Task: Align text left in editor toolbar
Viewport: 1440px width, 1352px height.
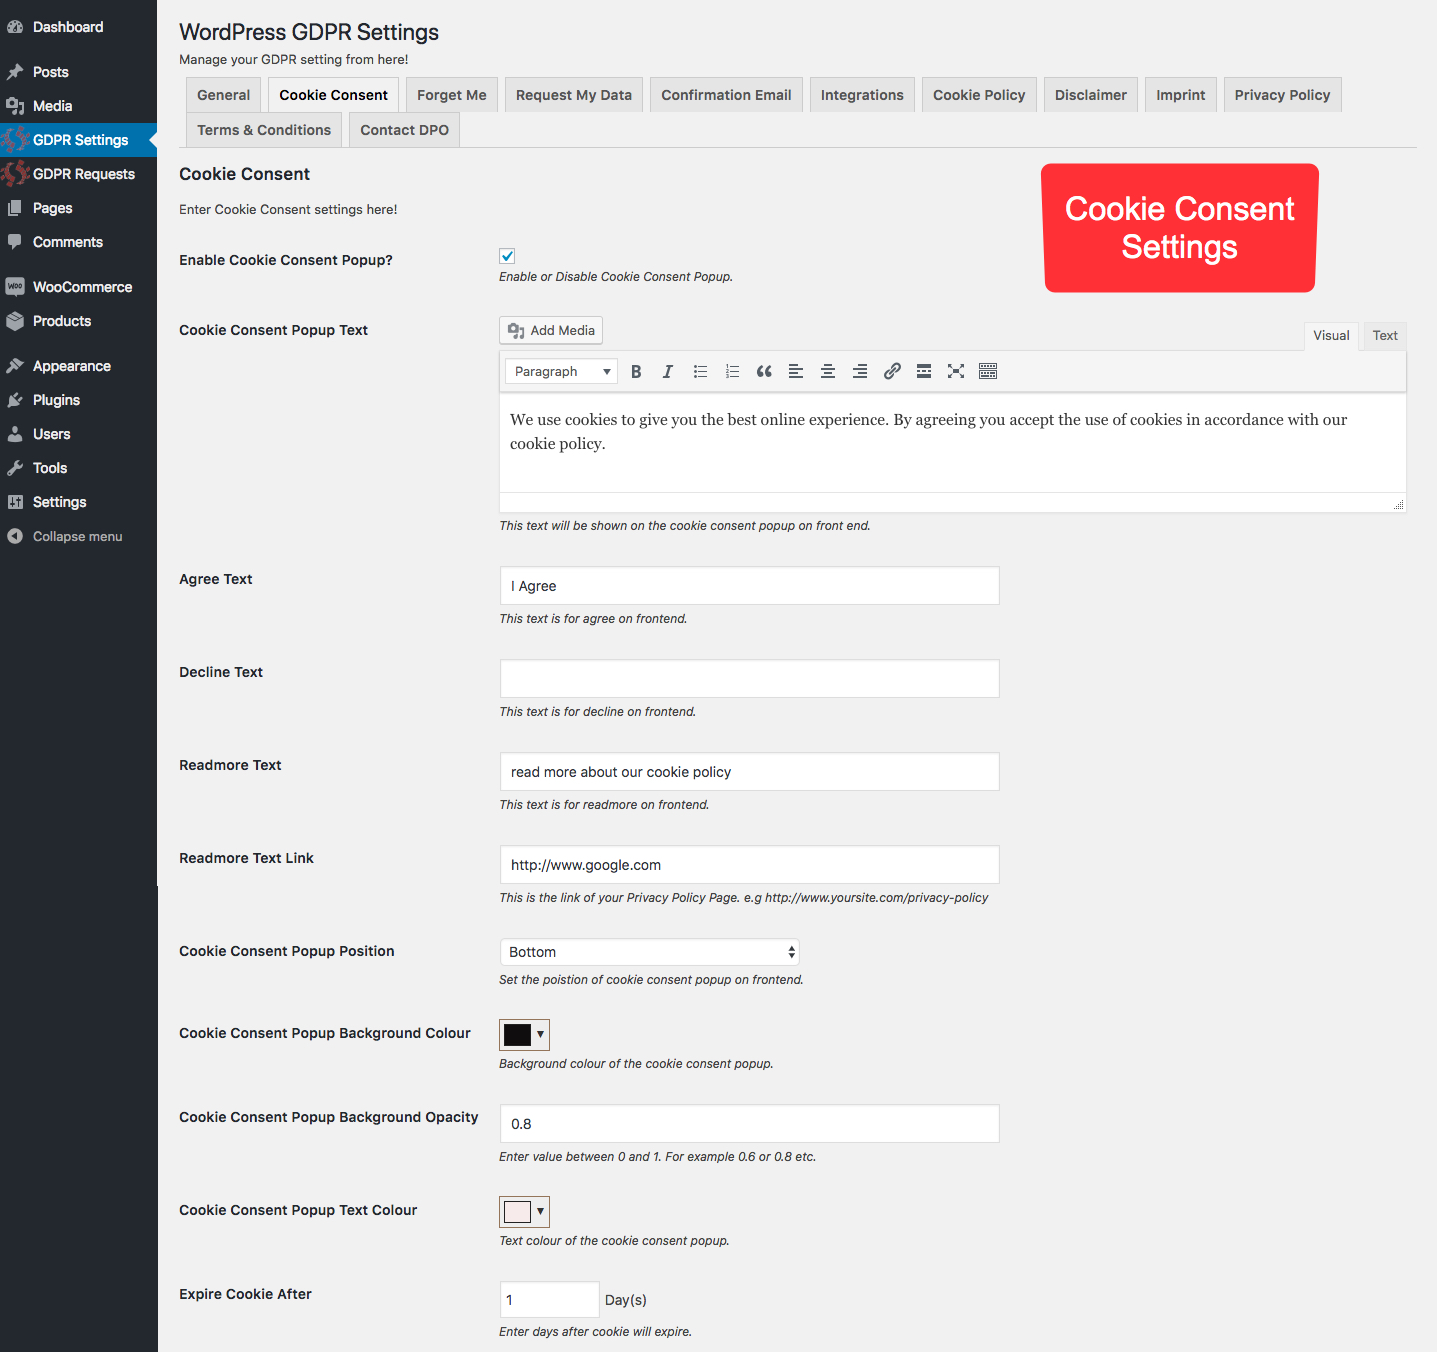Action: click(x=796, y=371)
